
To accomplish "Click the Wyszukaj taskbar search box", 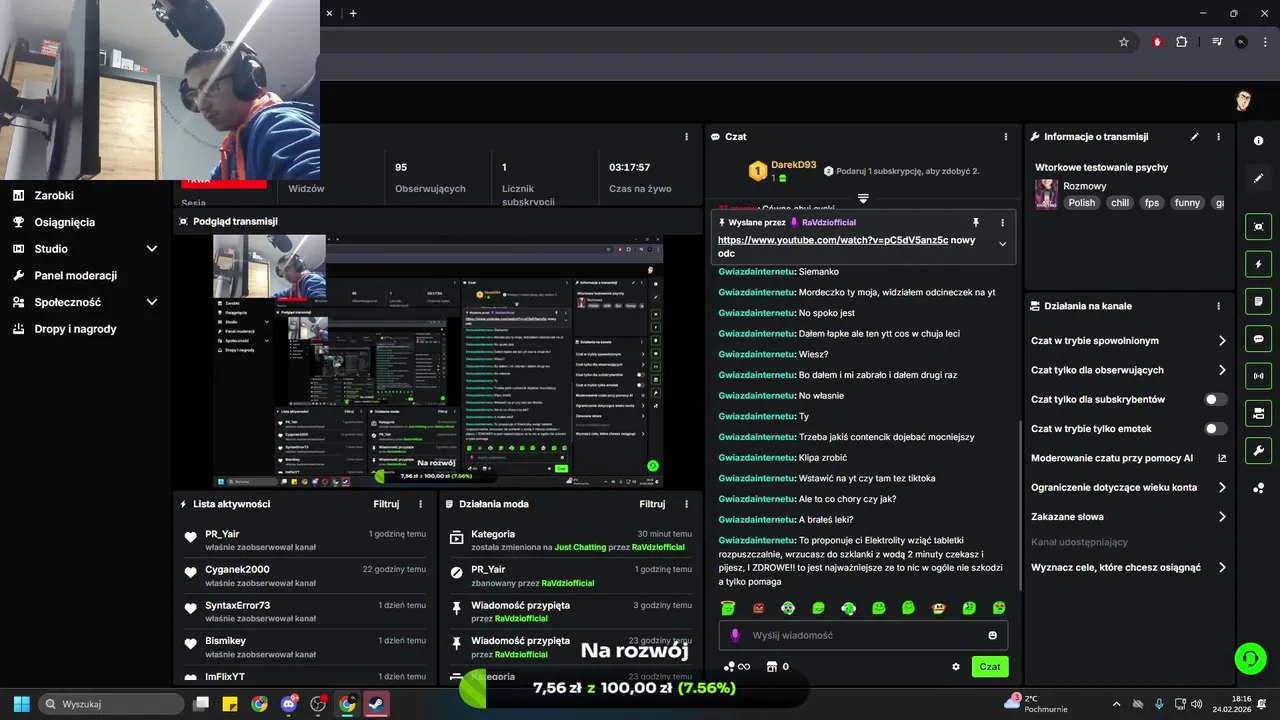I will click(x=111, y=704).
